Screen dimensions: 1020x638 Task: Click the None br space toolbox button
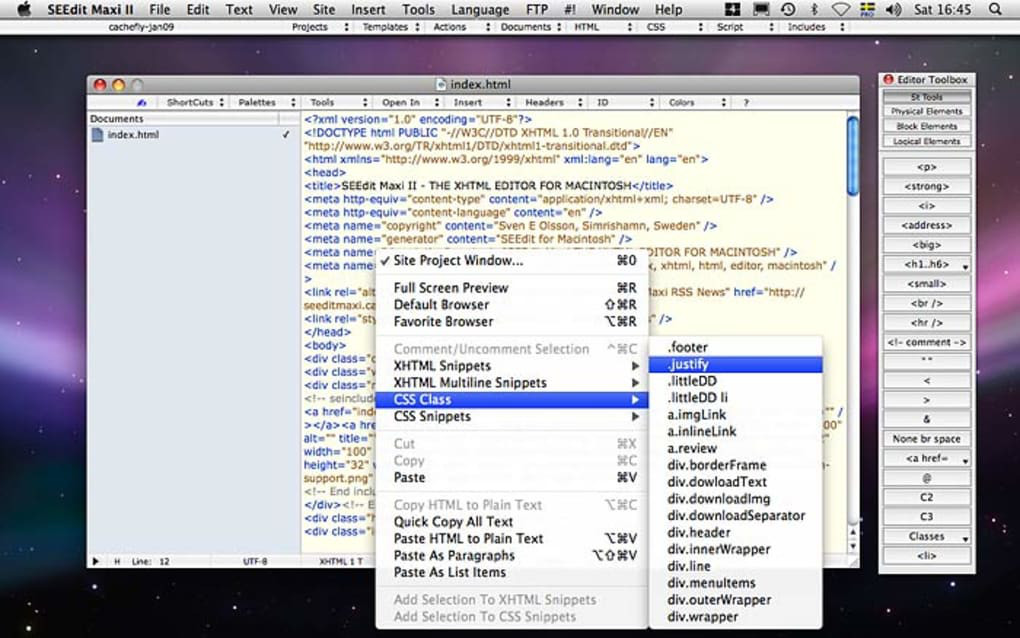click(926, 440)
